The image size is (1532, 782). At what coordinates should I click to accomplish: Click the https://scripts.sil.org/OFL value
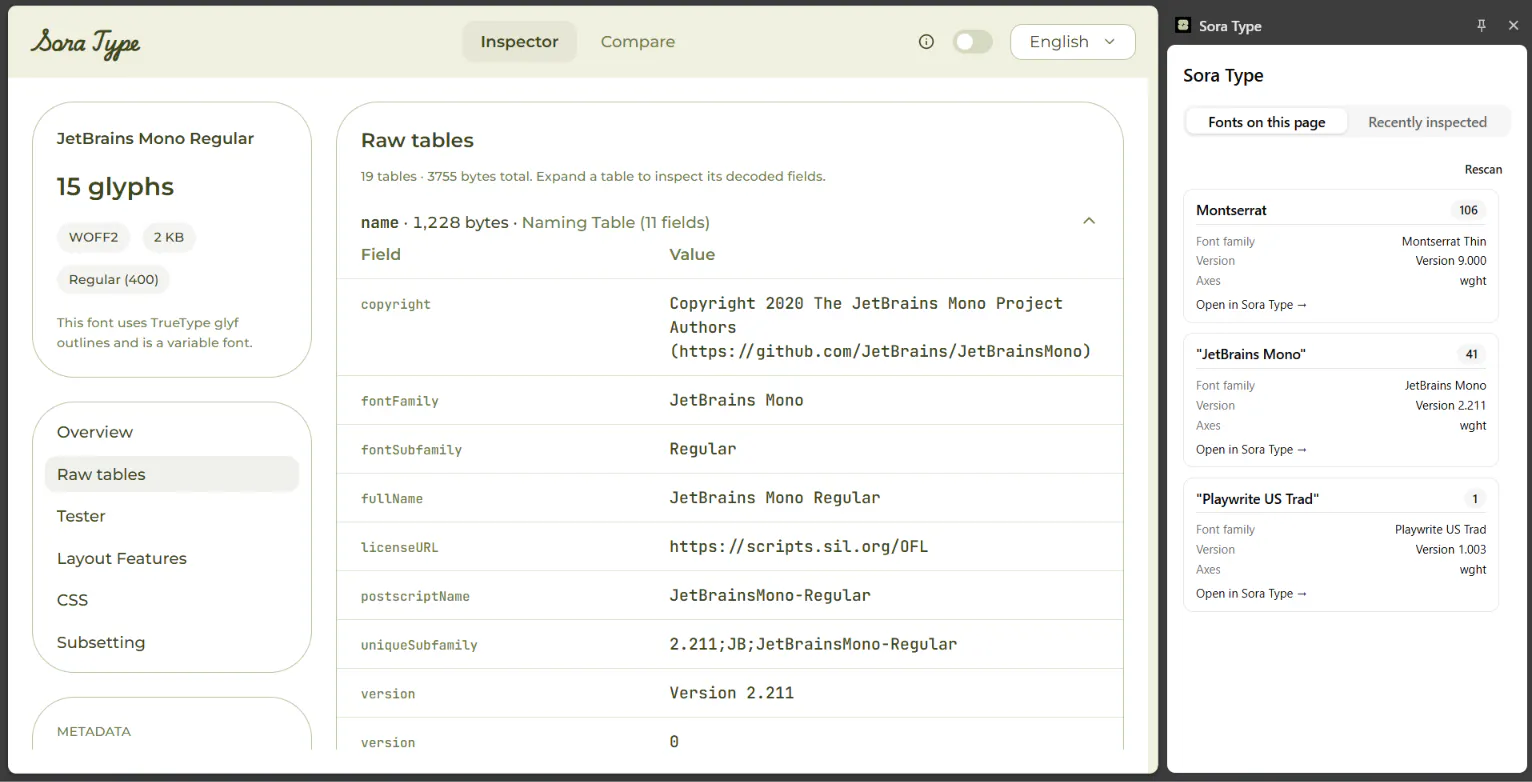(799, 546)
